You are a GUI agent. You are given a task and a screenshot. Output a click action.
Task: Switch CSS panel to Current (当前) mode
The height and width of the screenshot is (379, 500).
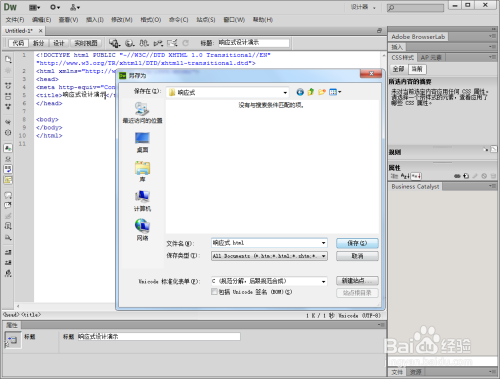417,69
